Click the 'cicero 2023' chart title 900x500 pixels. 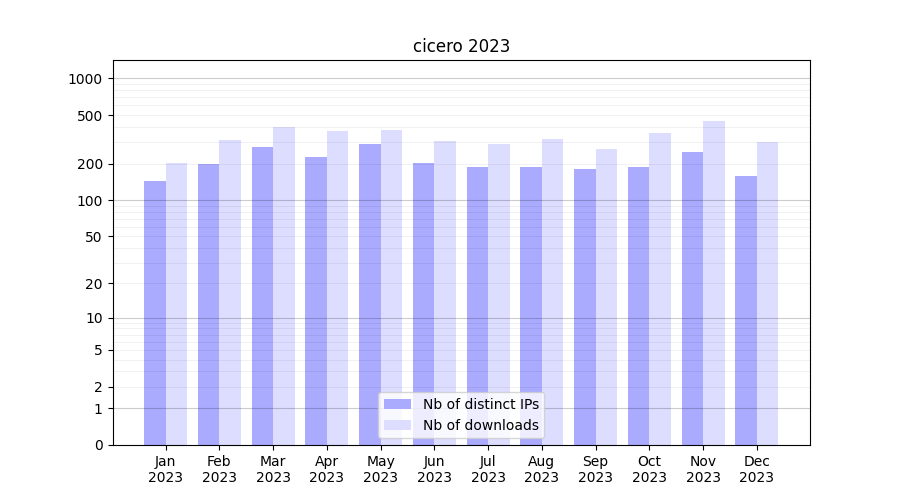[x=461, y=46]
